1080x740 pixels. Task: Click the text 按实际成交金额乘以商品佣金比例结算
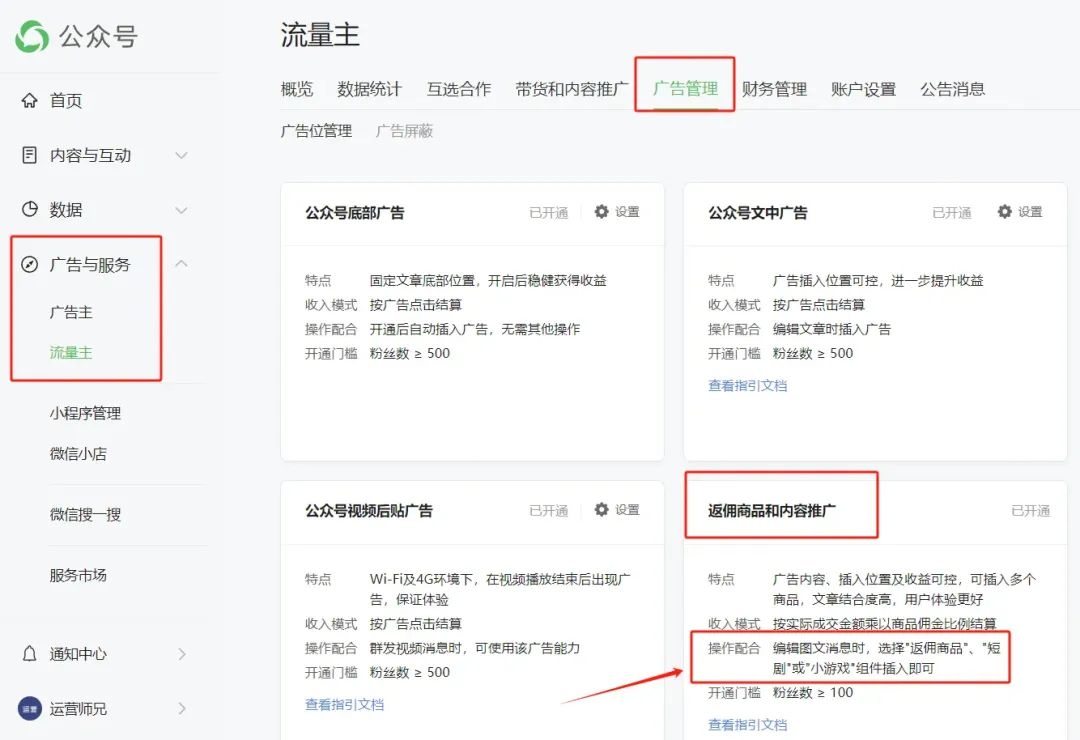click(x=884, y=624)
